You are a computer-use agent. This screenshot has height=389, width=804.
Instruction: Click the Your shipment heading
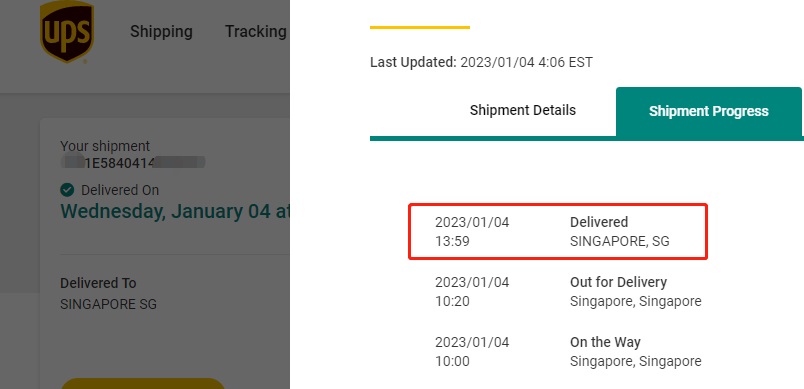pyautogui.click(x=105, y=146)
